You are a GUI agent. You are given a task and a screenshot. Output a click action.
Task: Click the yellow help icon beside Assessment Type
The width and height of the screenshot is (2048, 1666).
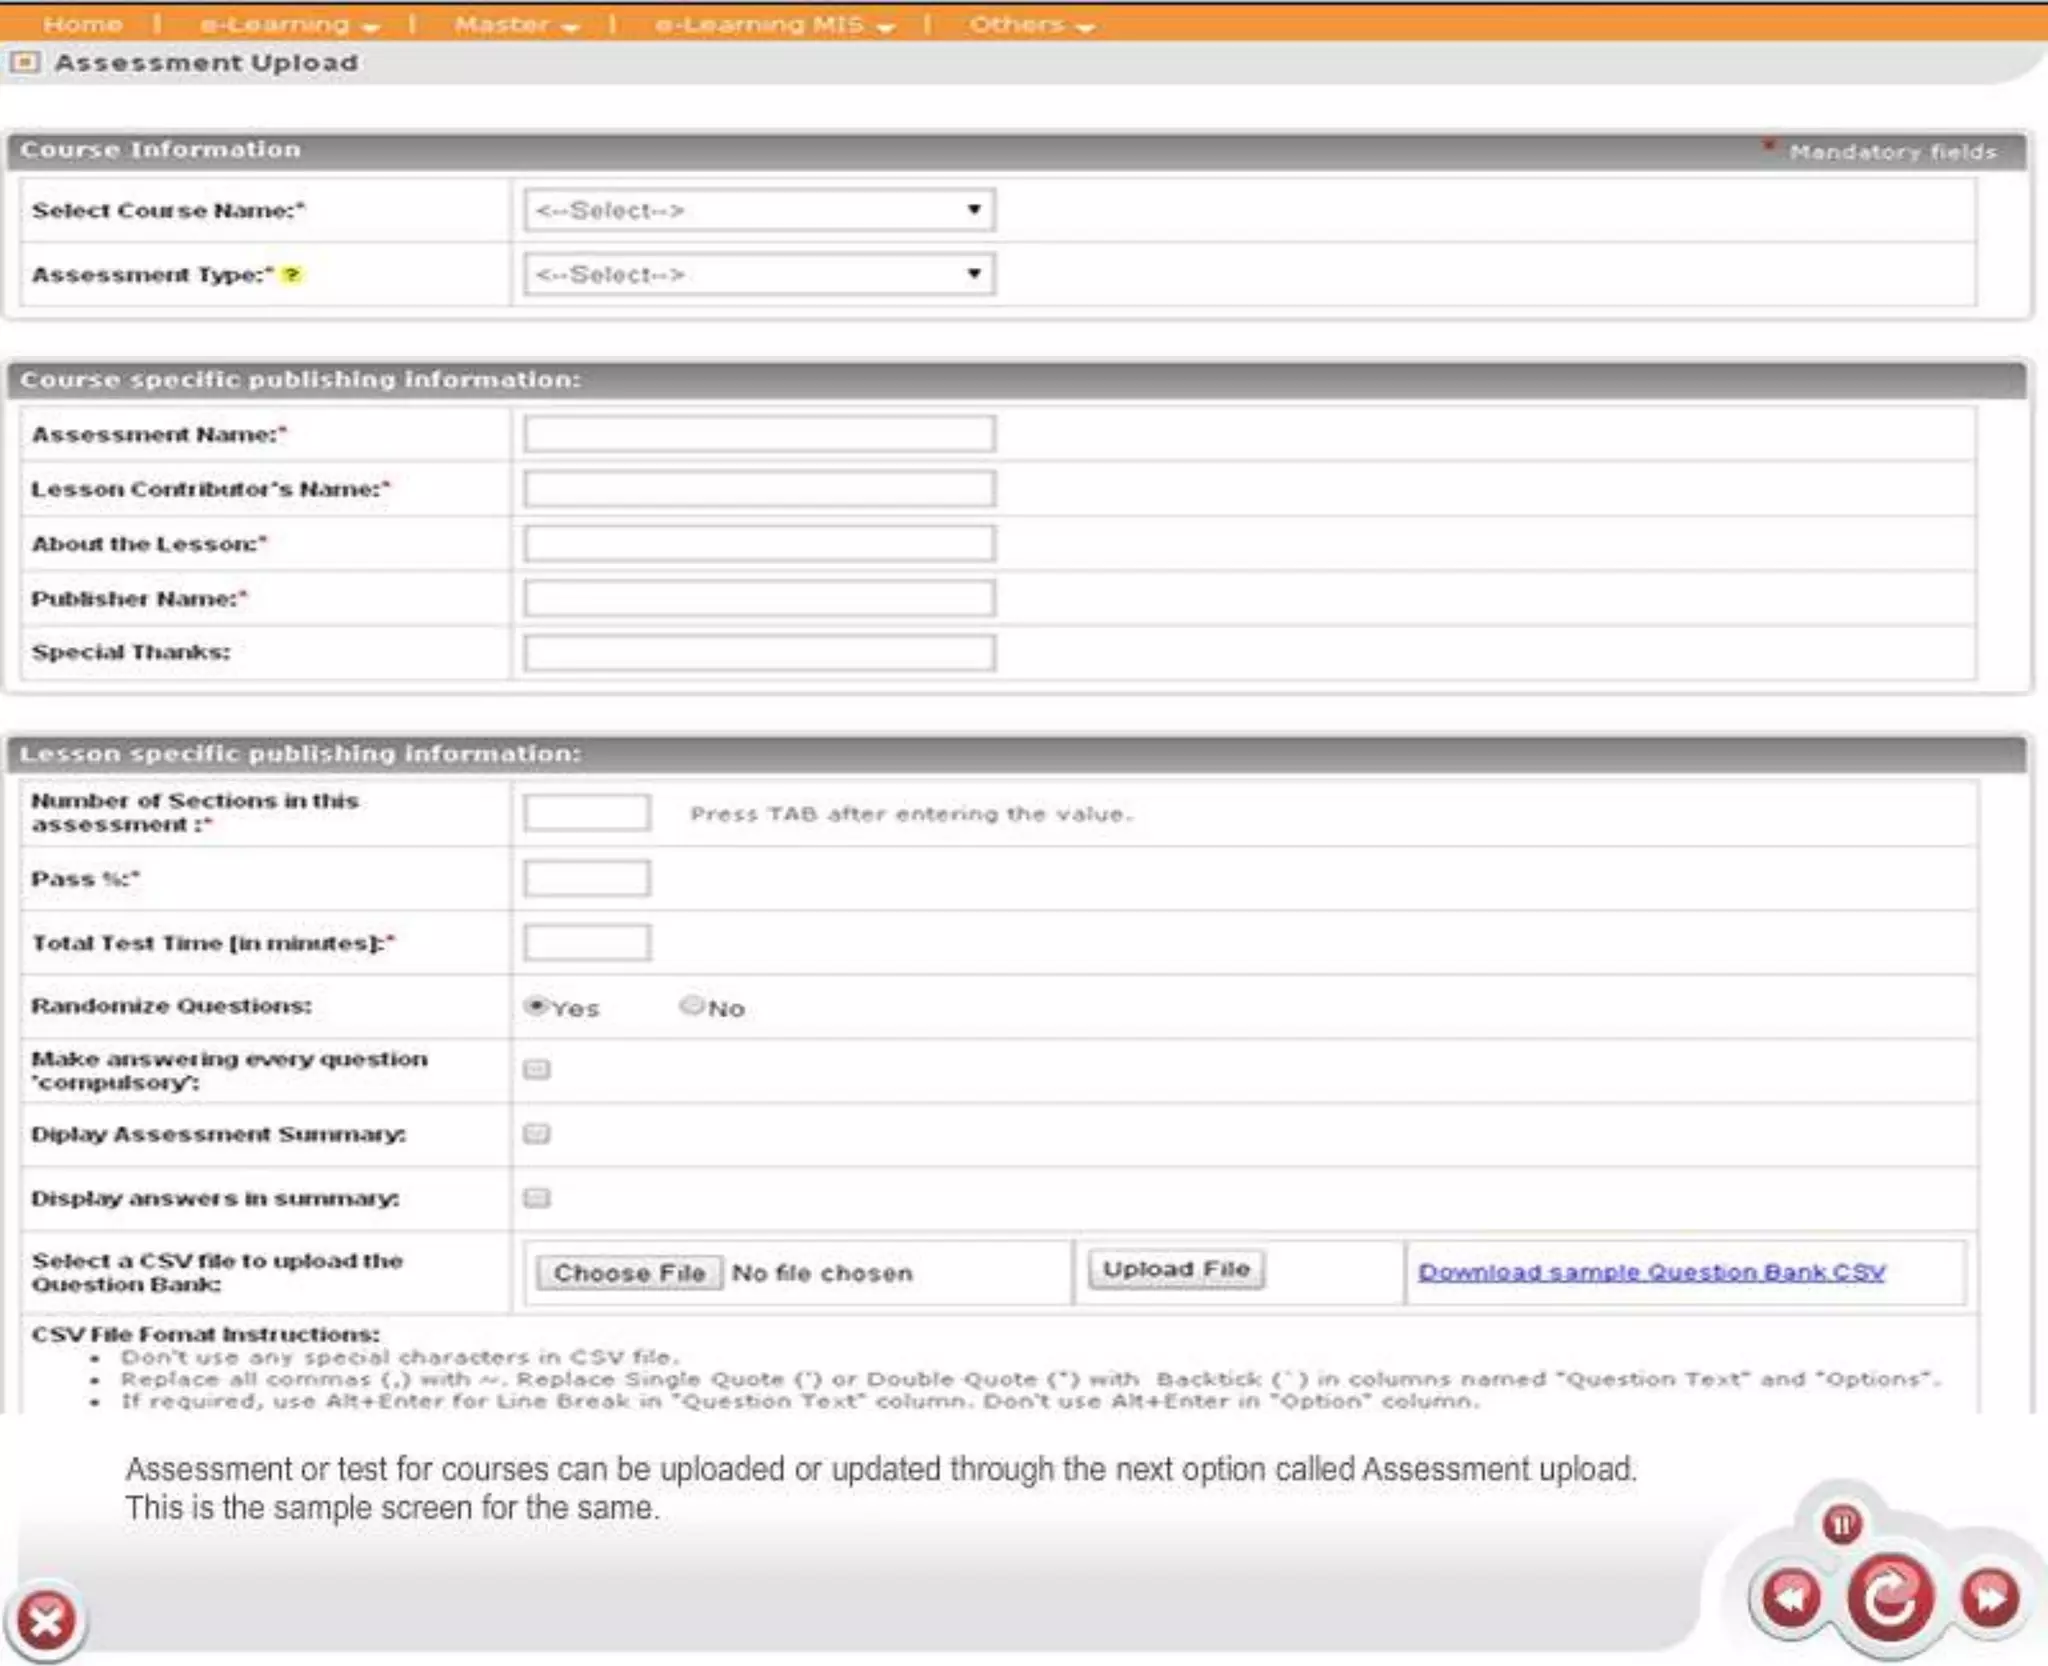coord(291,275)
